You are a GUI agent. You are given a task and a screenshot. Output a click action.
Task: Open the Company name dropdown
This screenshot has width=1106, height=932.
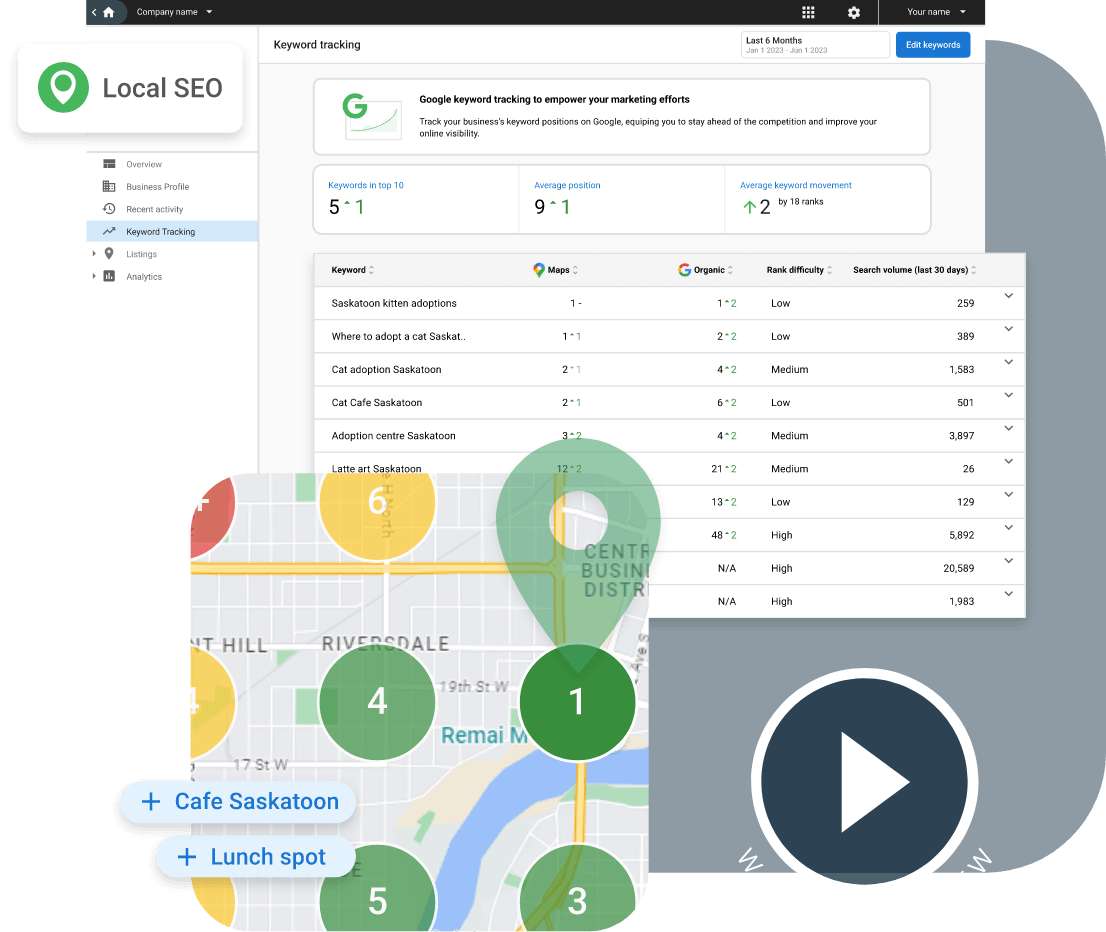point(175,12)
